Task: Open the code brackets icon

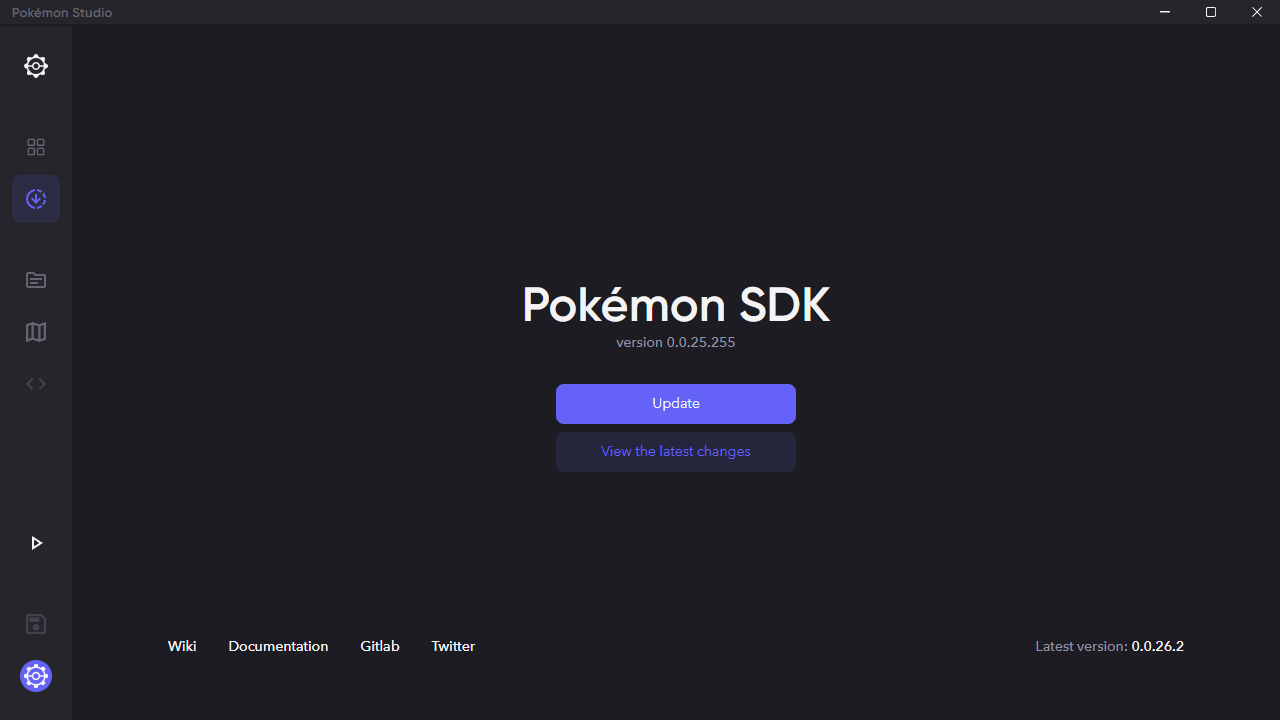Action: point(36,384)
